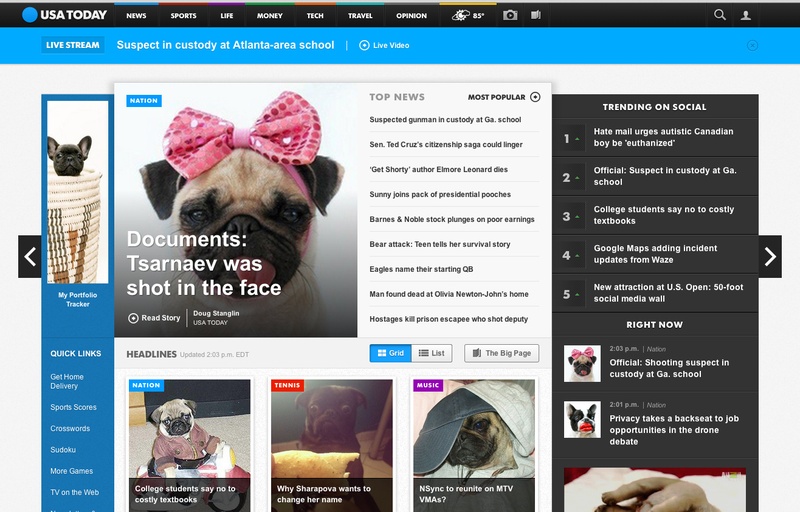Image resolution: width=800 pixels, height=512 pixels.
Task: Click the MUSIC tag on NSync card
Action: (428, 386)
